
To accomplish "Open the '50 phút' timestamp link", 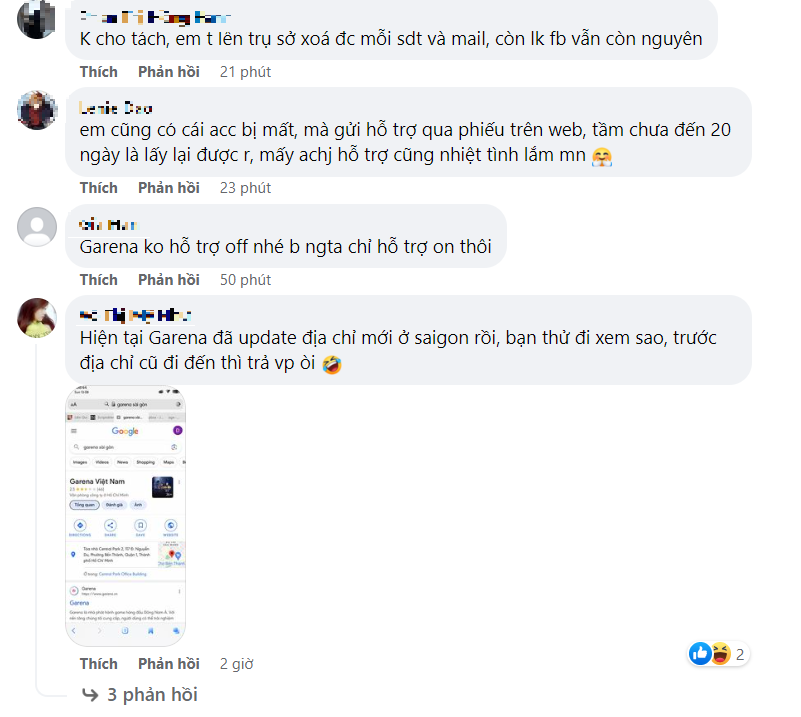I will coord(245,280).
